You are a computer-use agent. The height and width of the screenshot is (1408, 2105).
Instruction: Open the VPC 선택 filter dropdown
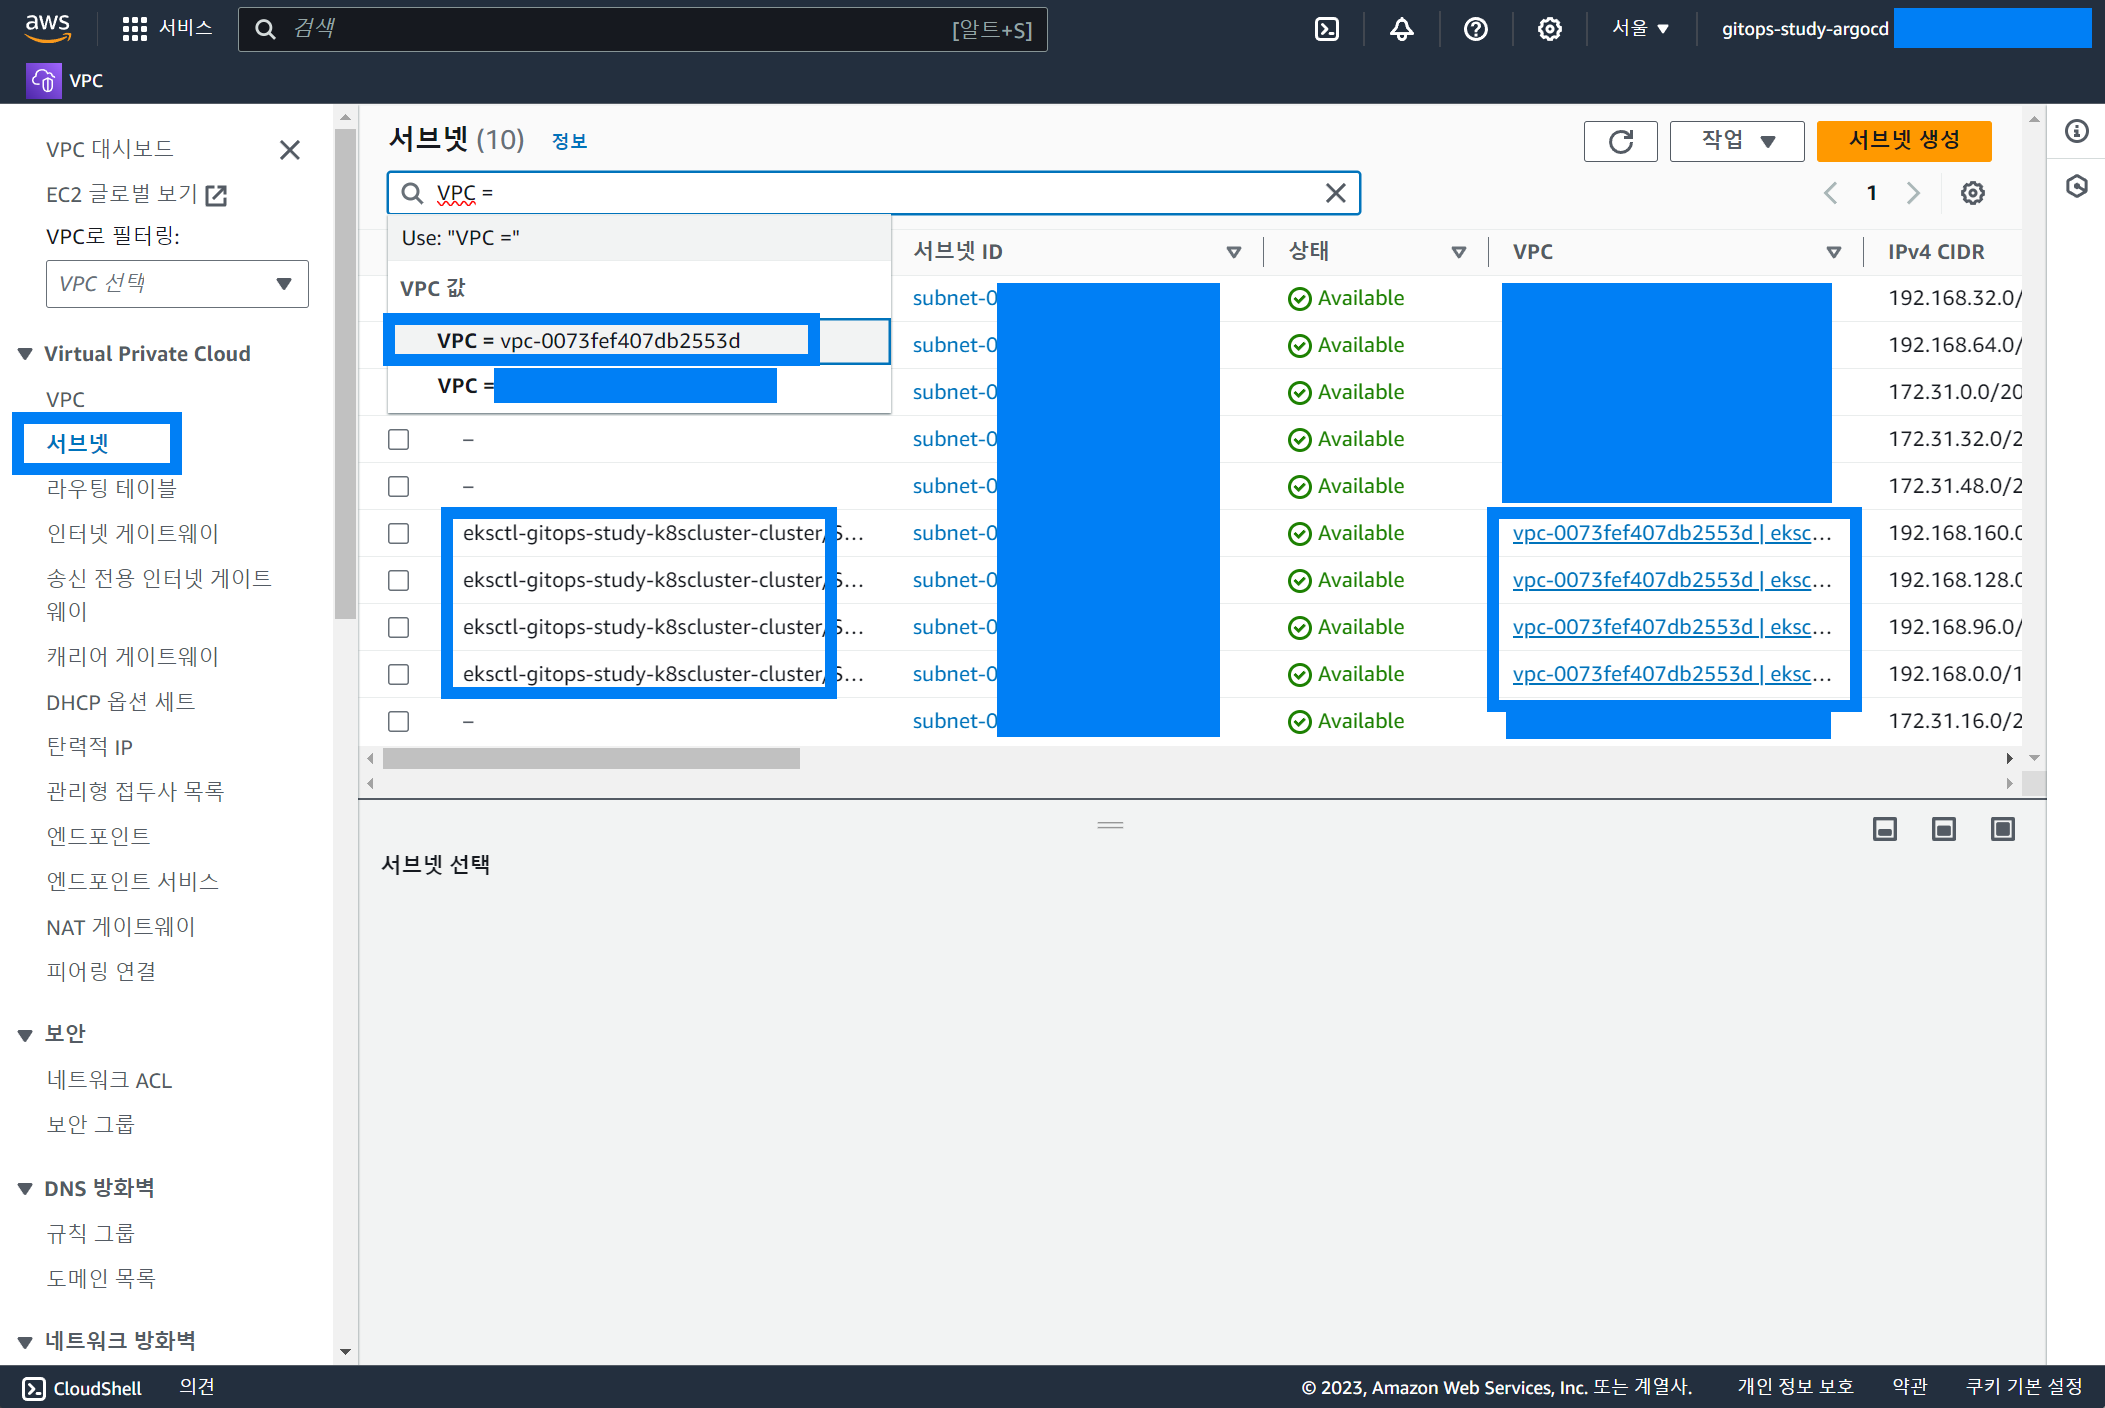(177, 284)
